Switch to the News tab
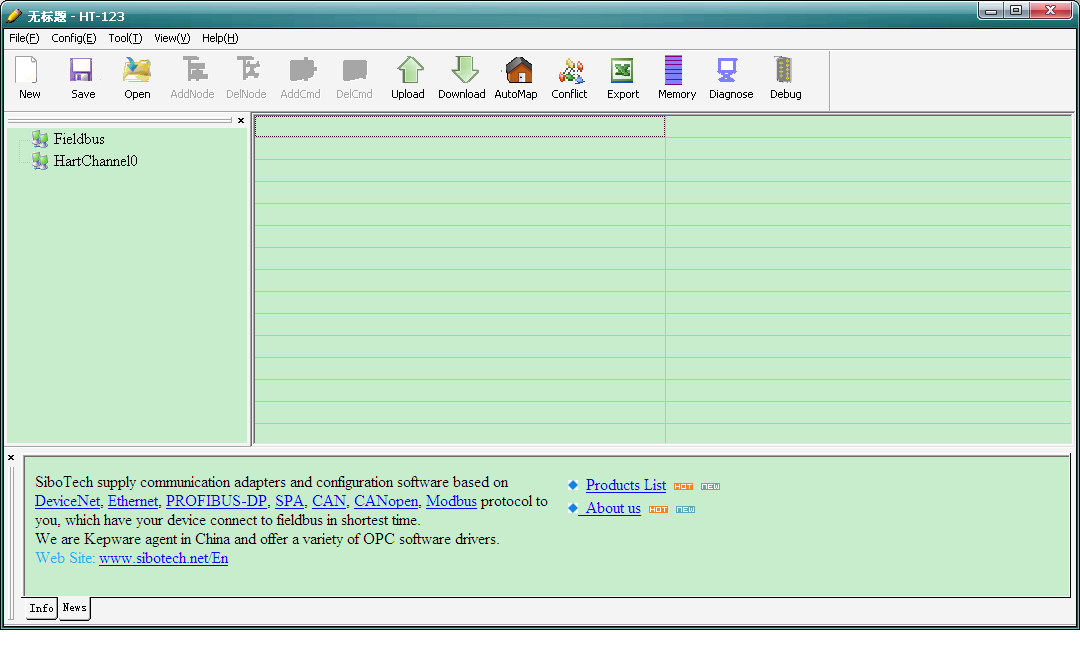The image size is (1080, 652). point(75,608)
